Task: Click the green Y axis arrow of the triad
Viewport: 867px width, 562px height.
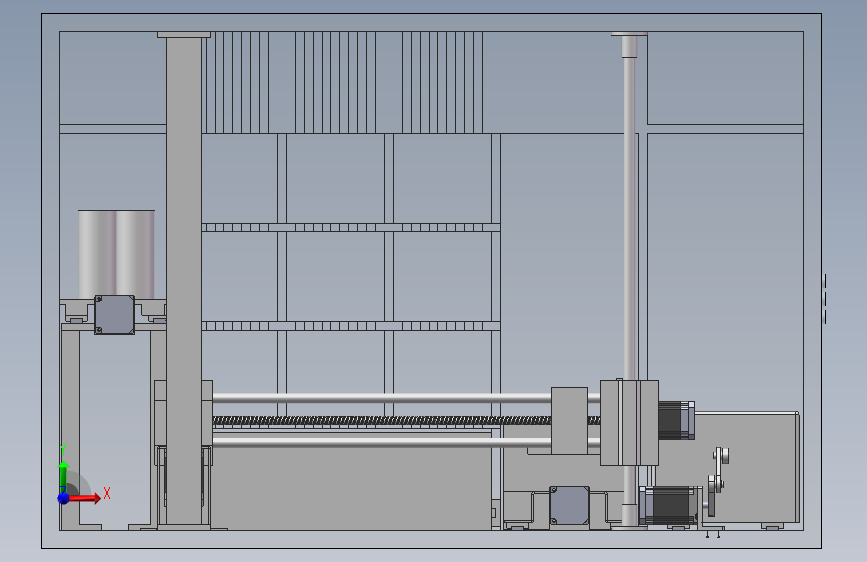Action: (x=63, y=475)
